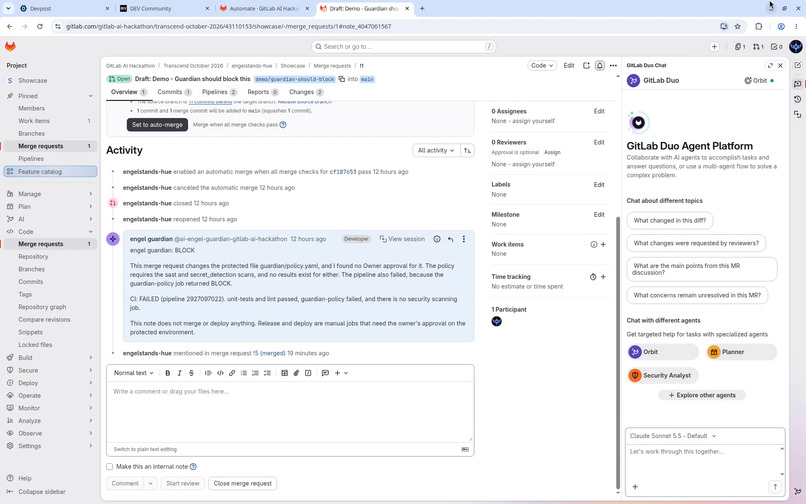Open the Code dropdown in MR header
Screen dimensions: 806x504
coord(542,65)
